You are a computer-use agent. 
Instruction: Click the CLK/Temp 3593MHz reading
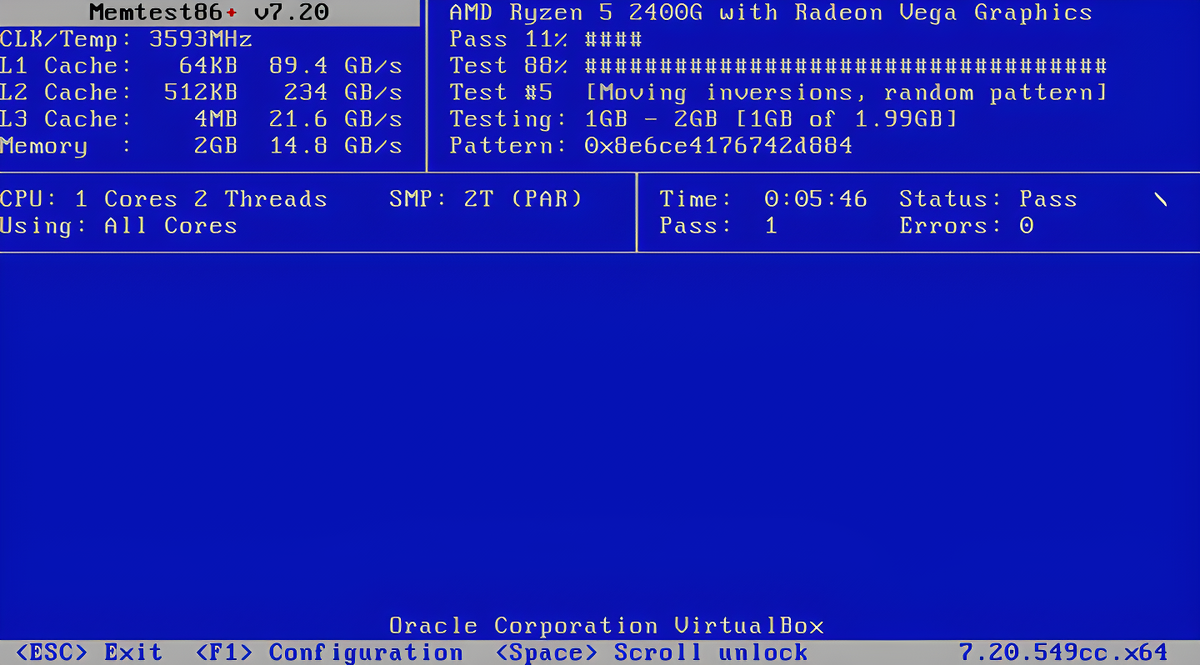click(x=126, y=40)
